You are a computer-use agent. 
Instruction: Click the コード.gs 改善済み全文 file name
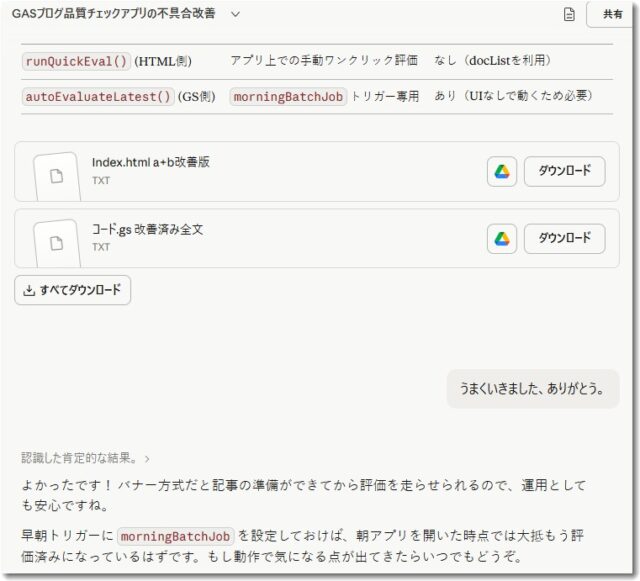[147, 229]
